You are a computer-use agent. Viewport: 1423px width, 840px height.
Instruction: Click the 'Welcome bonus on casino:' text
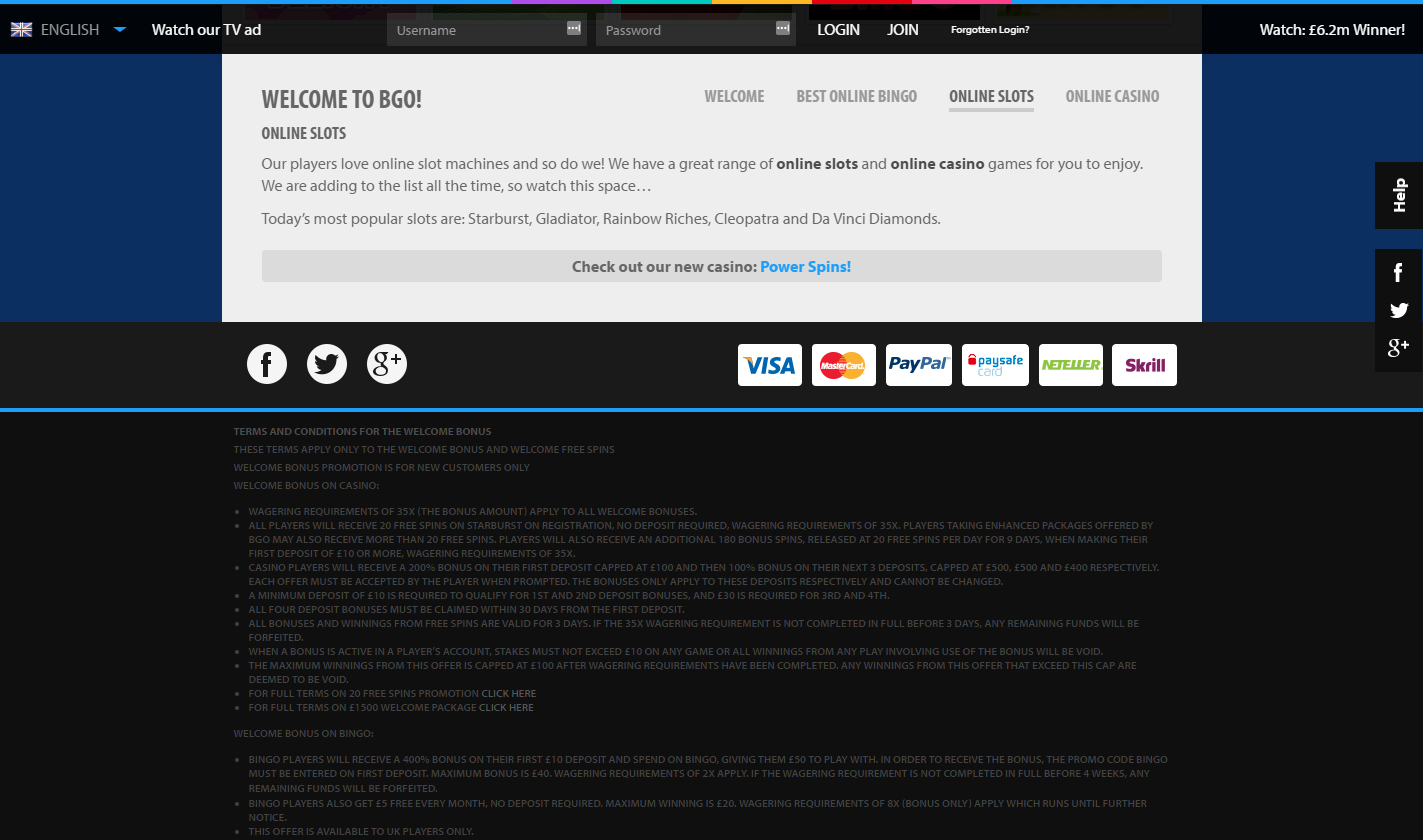coord(307,485)
